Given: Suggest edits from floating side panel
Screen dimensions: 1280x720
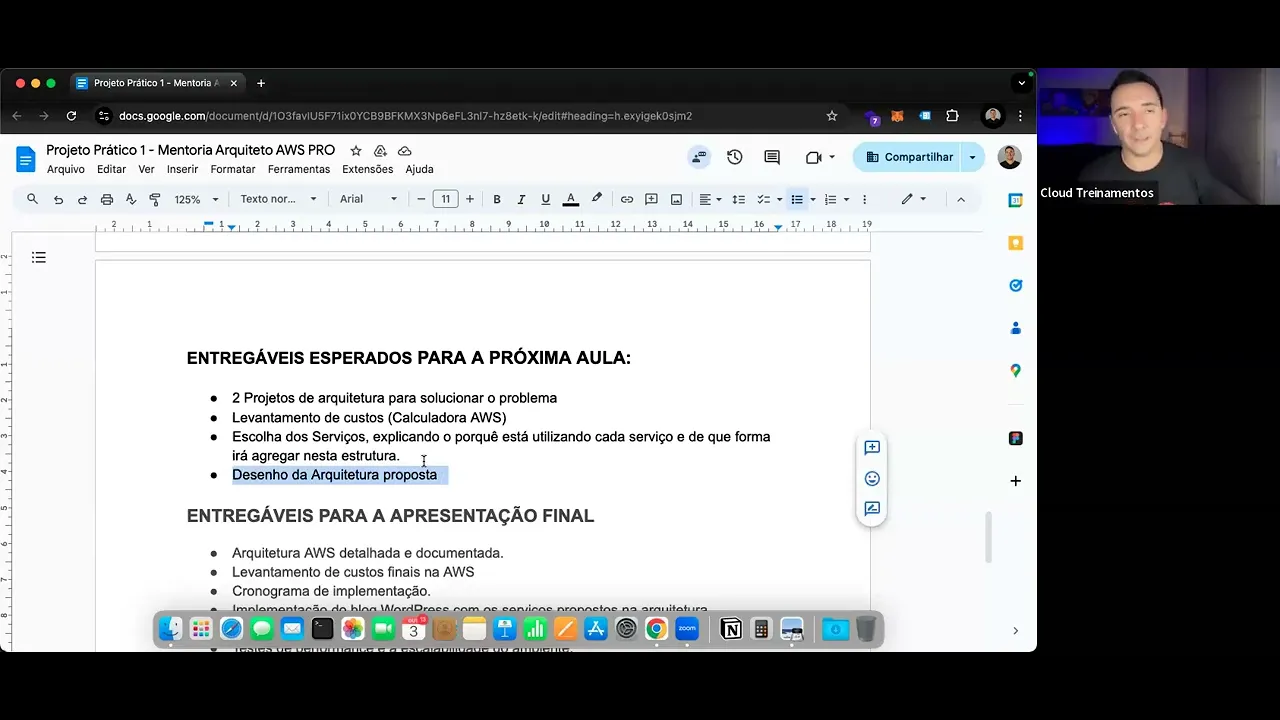Looking at the screenshot, I should coord(872,509).
